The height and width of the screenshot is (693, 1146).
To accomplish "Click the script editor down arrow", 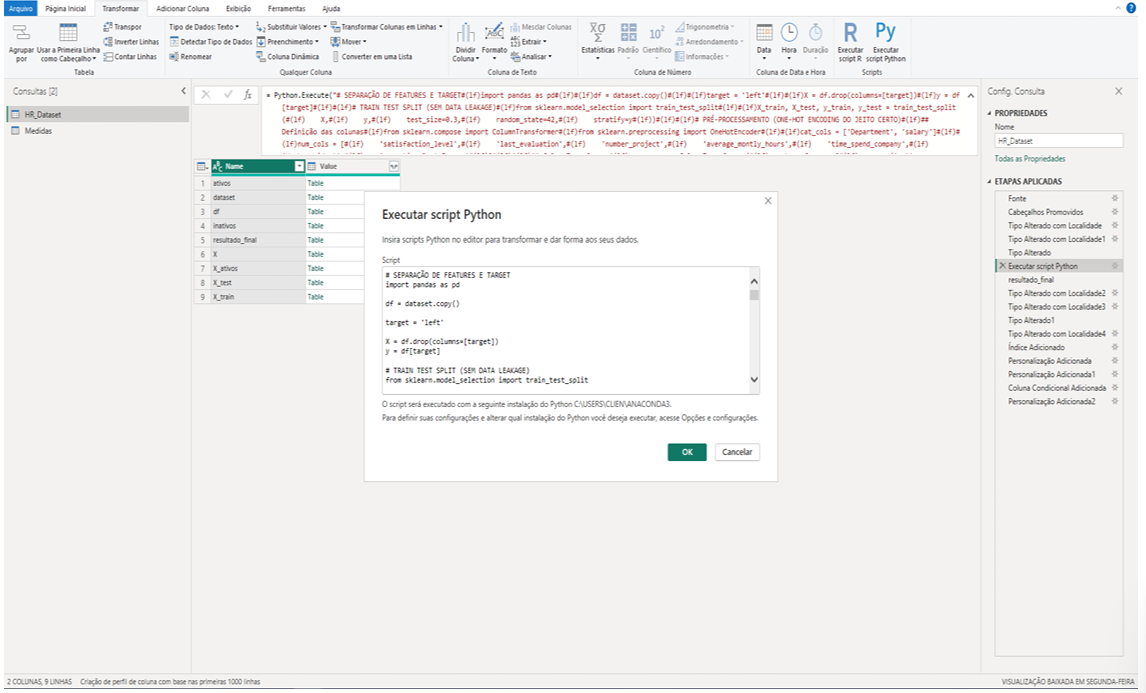I will click(x=754, y=379).
